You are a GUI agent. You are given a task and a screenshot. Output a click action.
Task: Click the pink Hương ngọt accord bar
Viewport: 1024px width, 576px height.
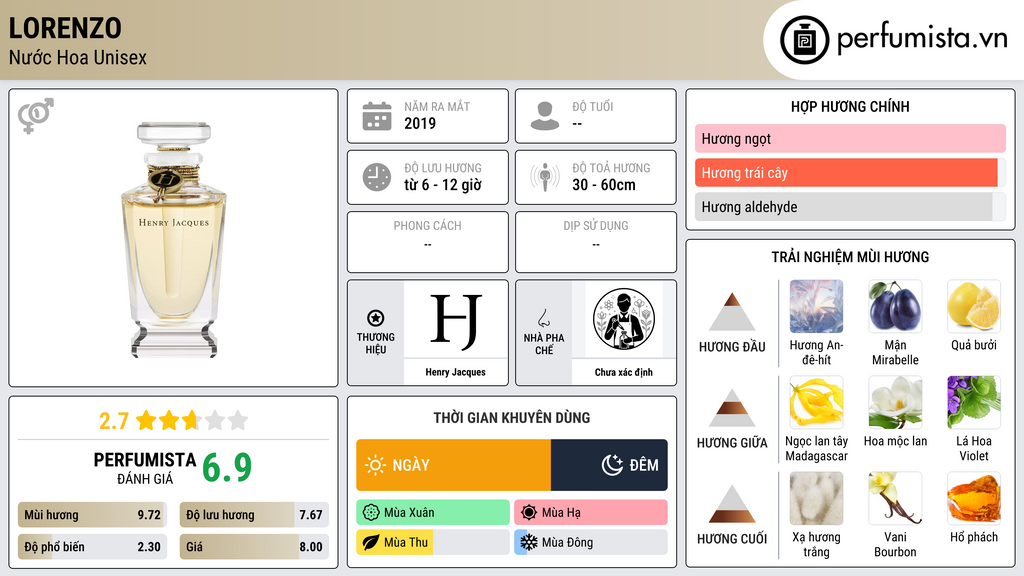[850, 138]
